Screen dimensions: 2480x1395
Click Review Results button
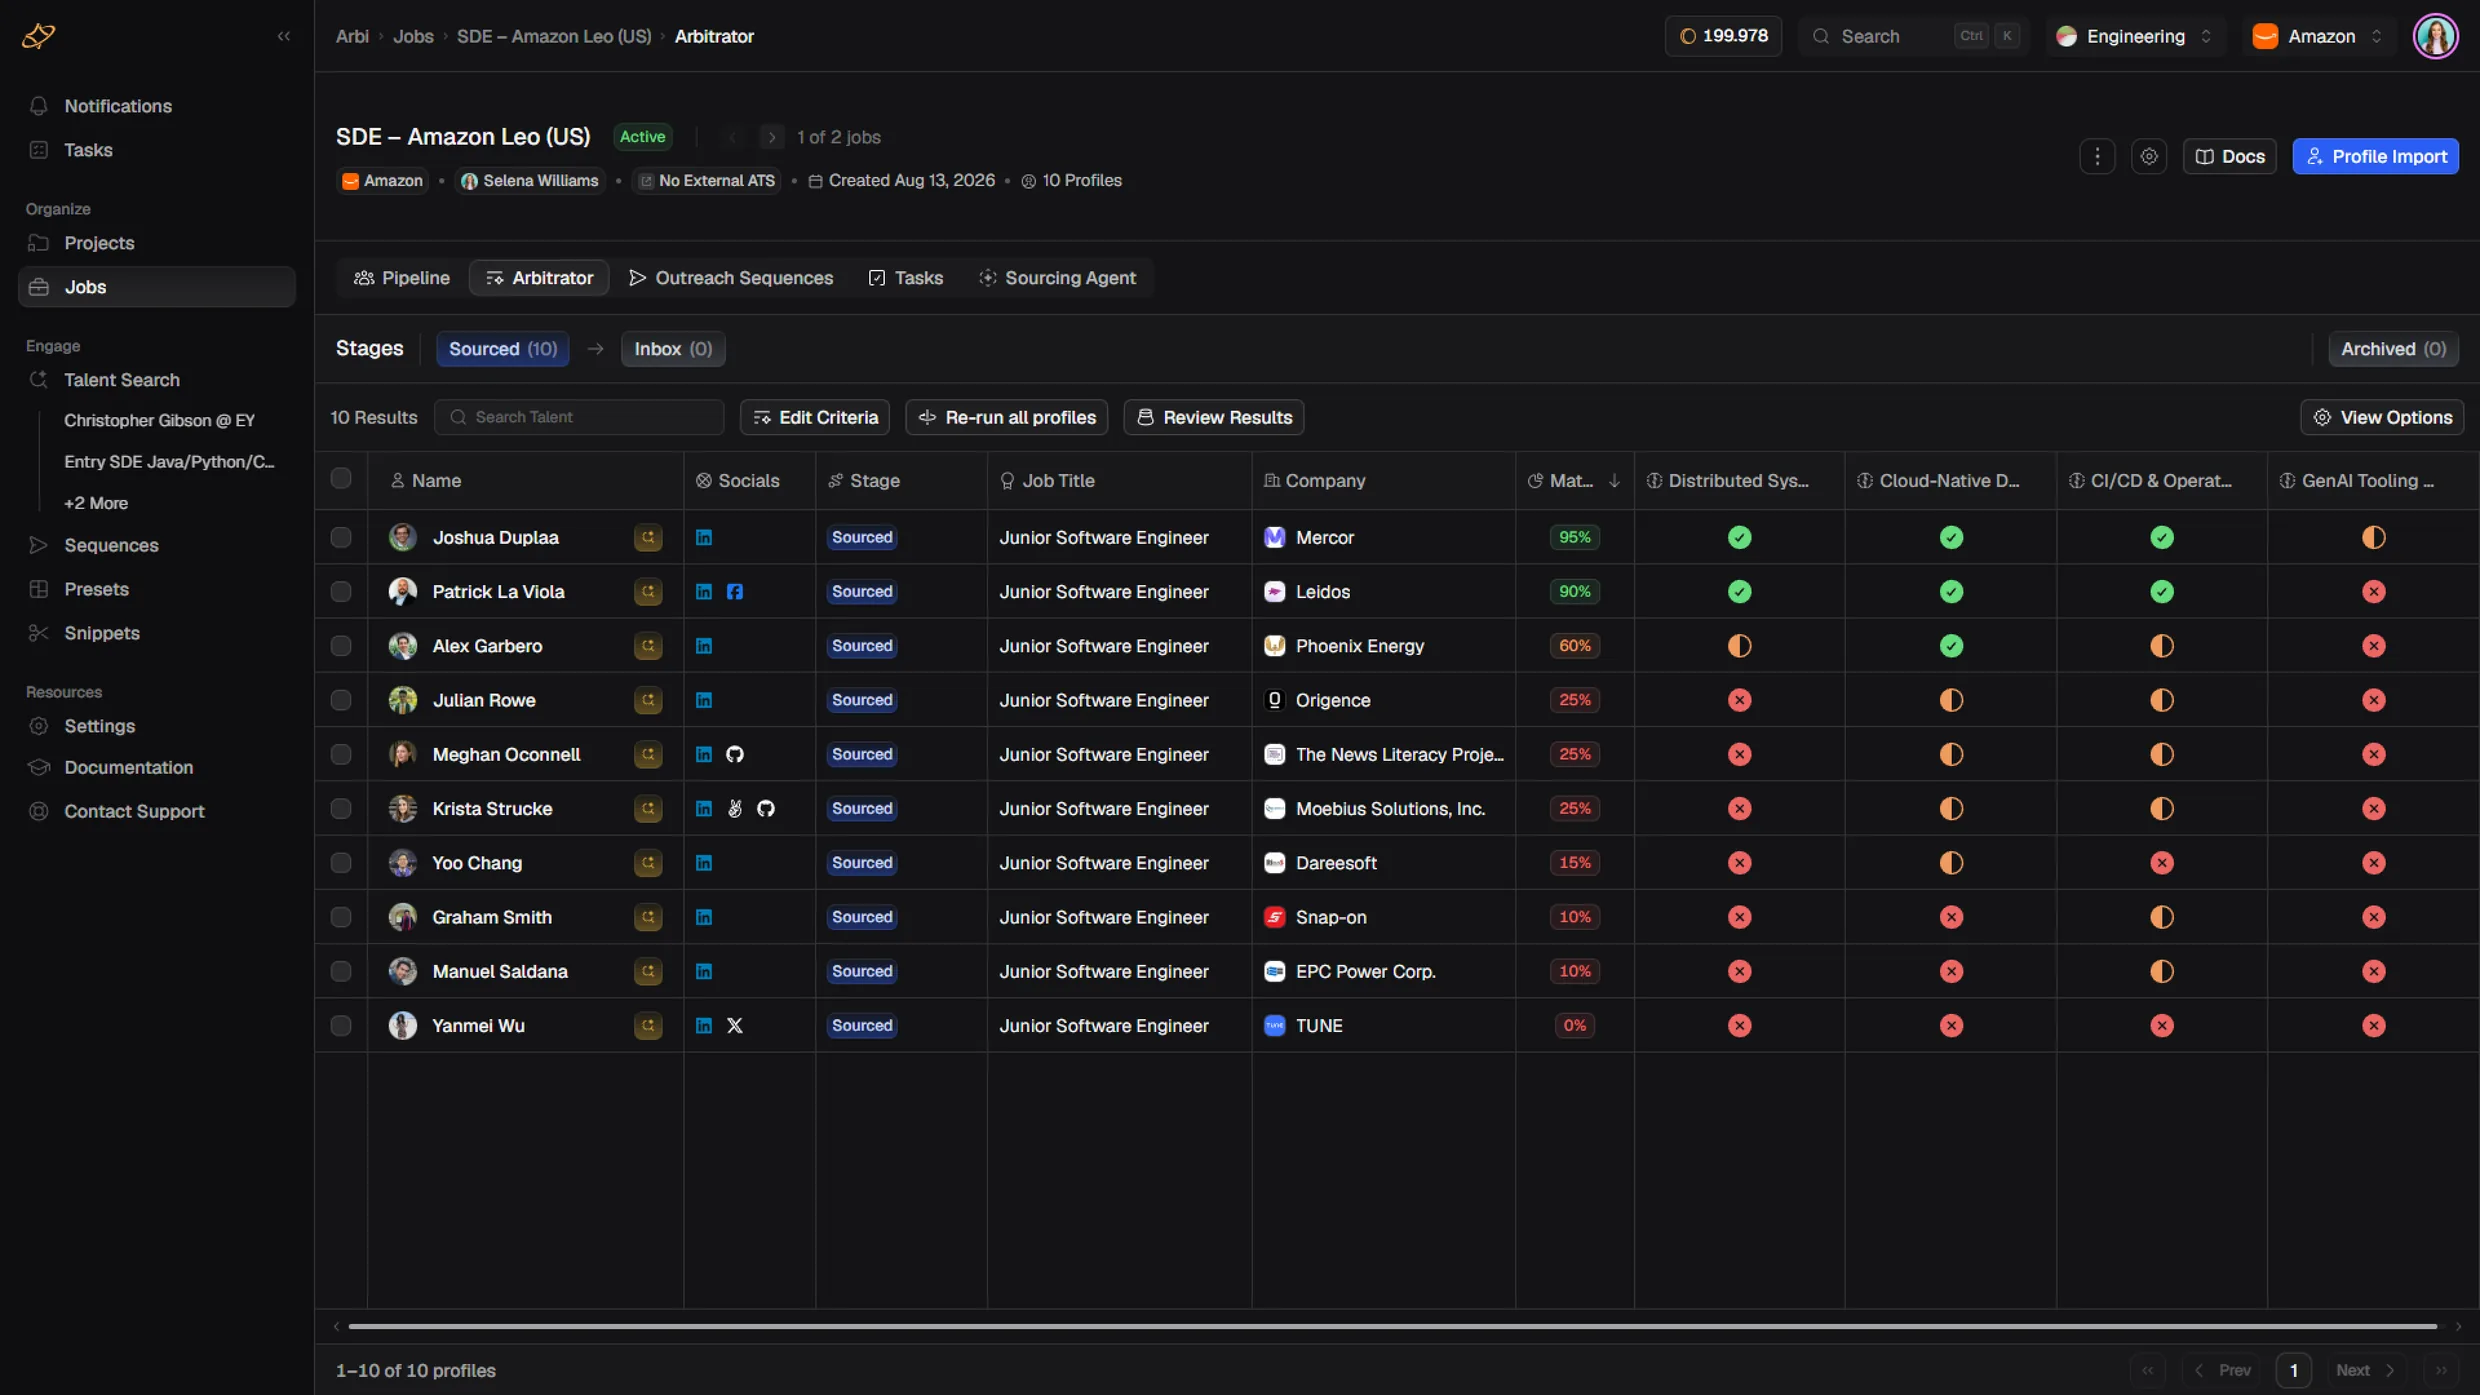point(1214,417)
